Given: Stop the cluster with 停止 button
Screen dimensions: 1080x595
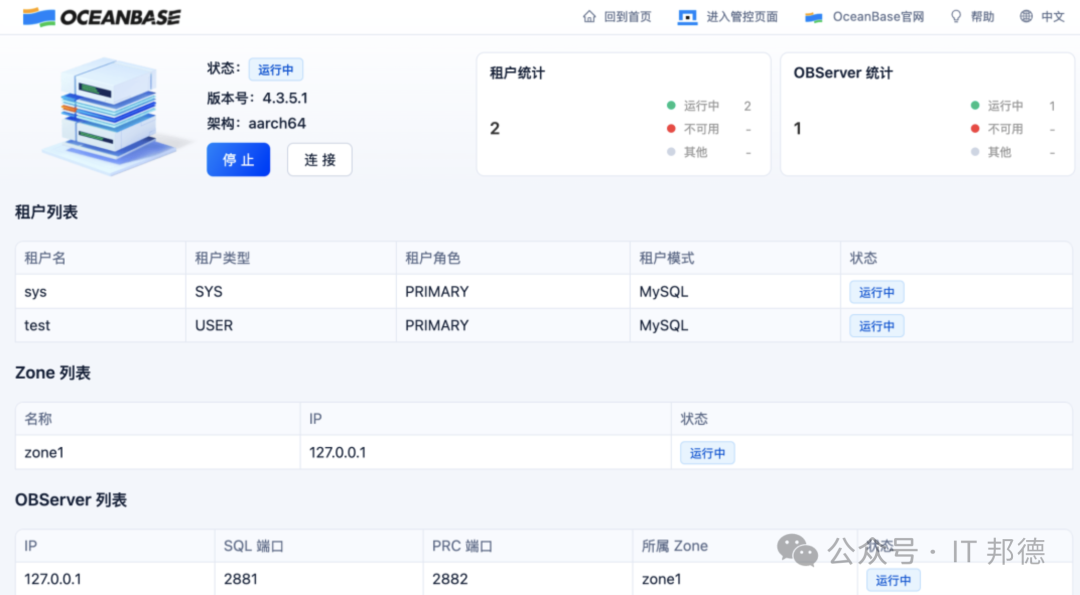Looking at the screenshot, I should (238, 160).
